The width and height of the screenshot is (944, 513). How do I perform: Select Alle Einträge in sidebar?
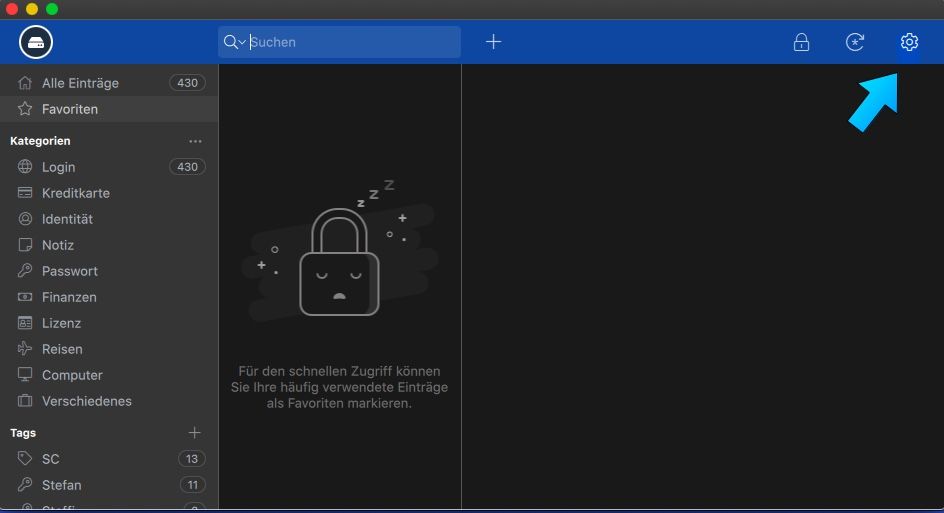(80, 83)
